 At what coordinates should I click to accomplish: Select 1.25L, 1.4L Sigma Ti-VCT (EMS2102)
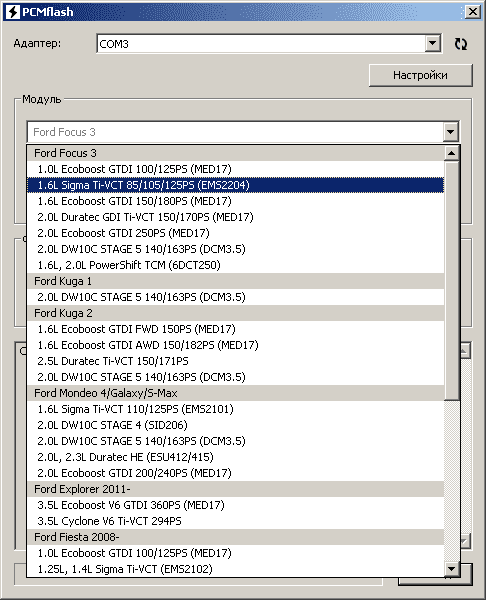tap(235, 569)
